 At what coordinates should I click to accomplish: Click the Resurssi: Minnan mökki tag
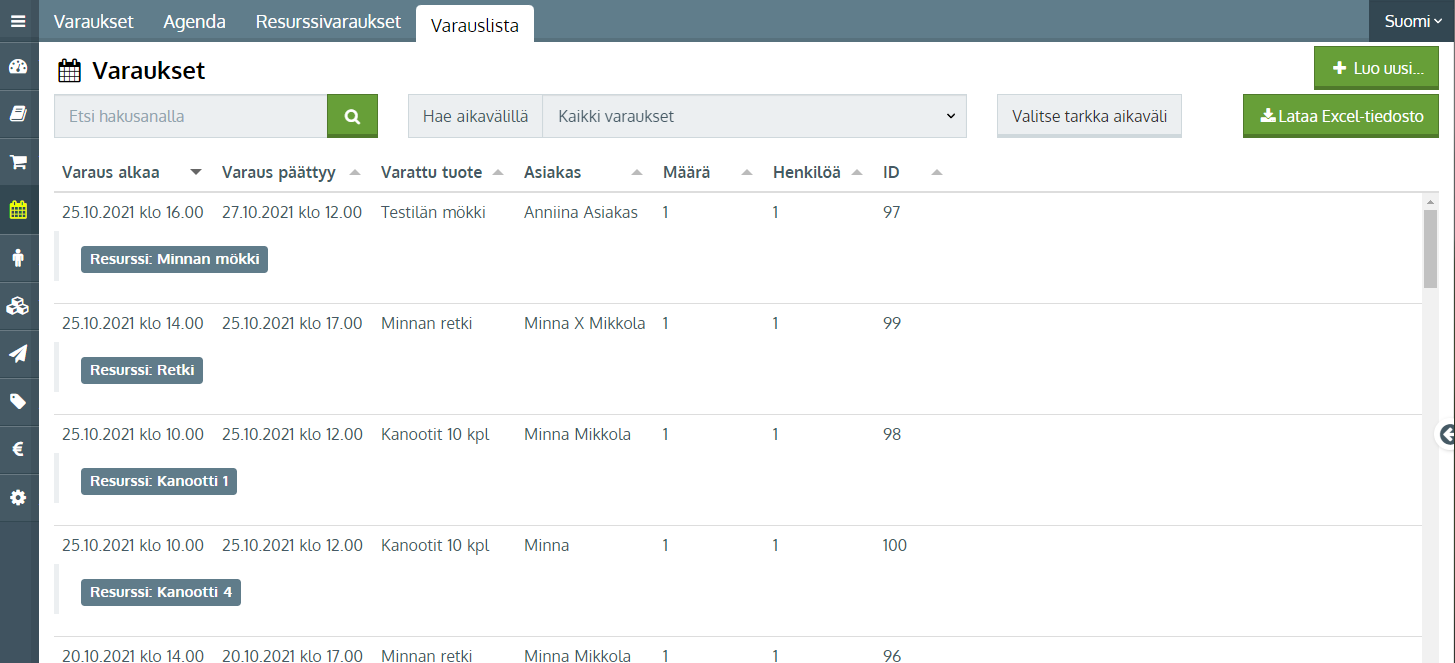(174, 259)
